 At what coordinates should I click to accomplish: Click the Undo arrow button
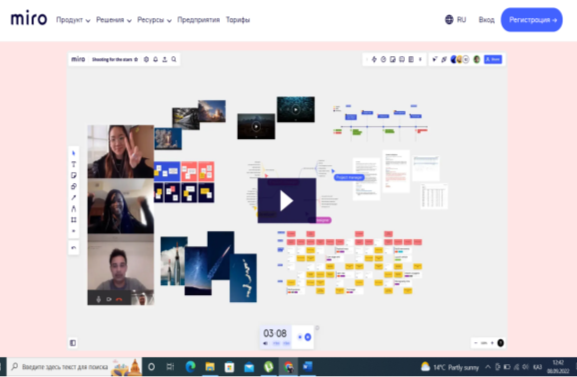coord(74,248)
